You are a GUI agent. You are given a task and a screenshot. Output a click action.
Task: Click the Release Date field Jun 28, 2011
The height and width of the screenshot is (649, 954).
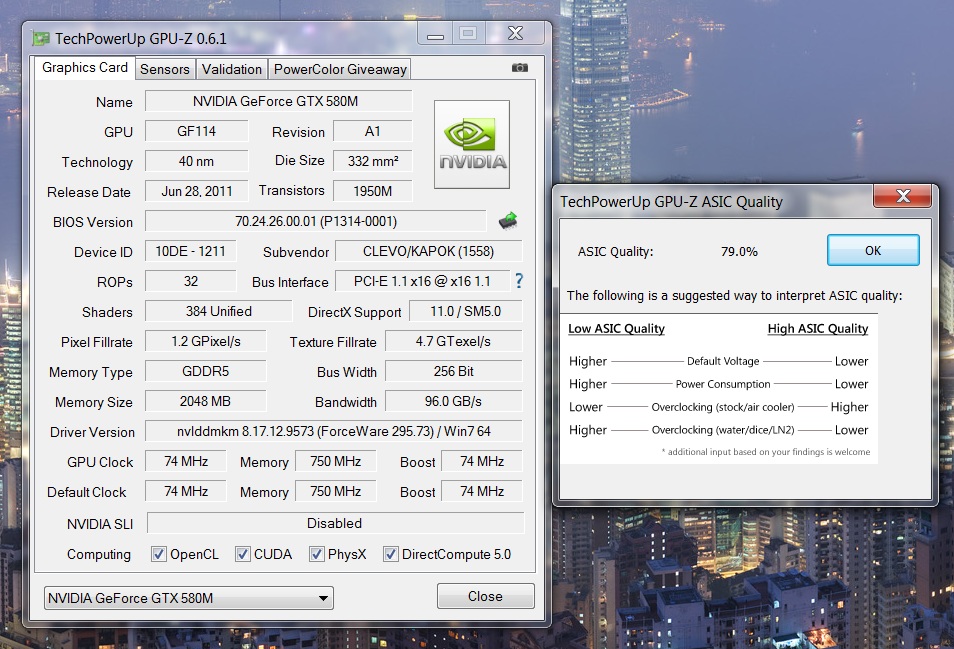(197, 191)
